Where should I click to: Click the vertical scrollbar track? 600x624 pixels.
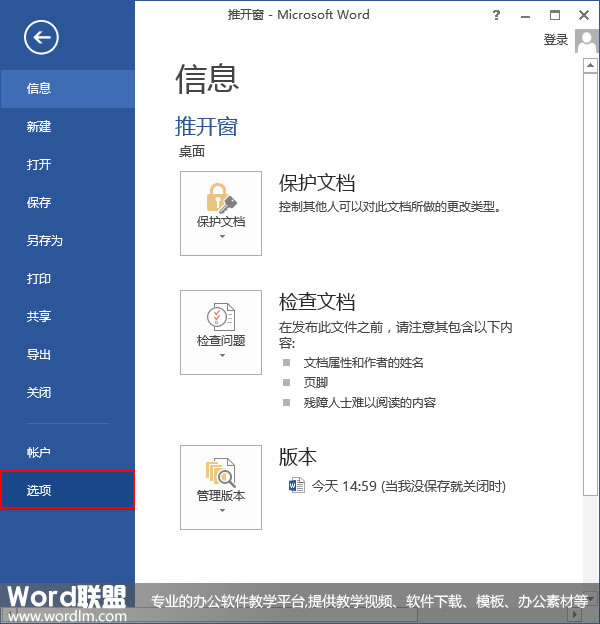[x=590, y=537]
